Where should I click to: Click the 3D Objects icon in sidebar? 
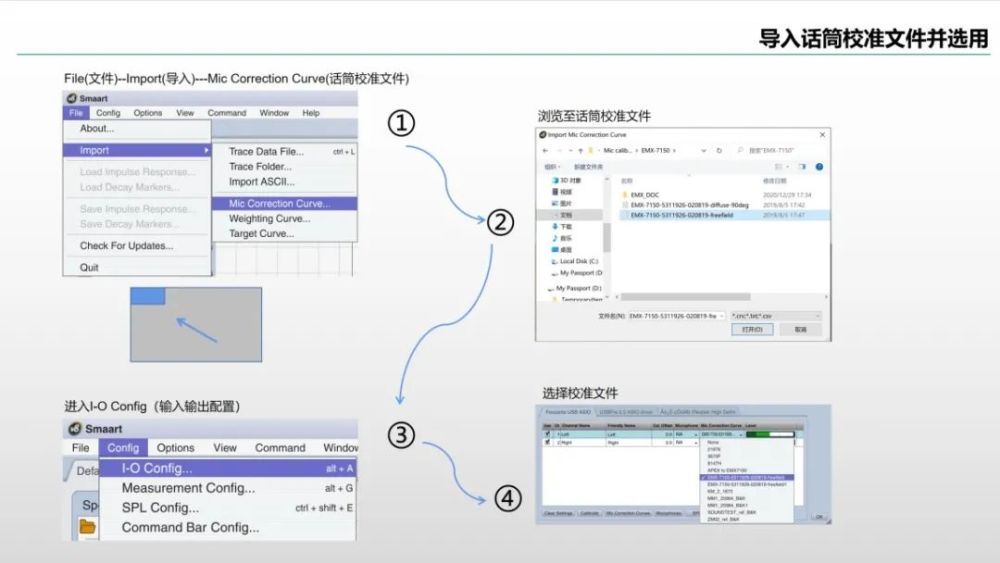tap(555, 180)
